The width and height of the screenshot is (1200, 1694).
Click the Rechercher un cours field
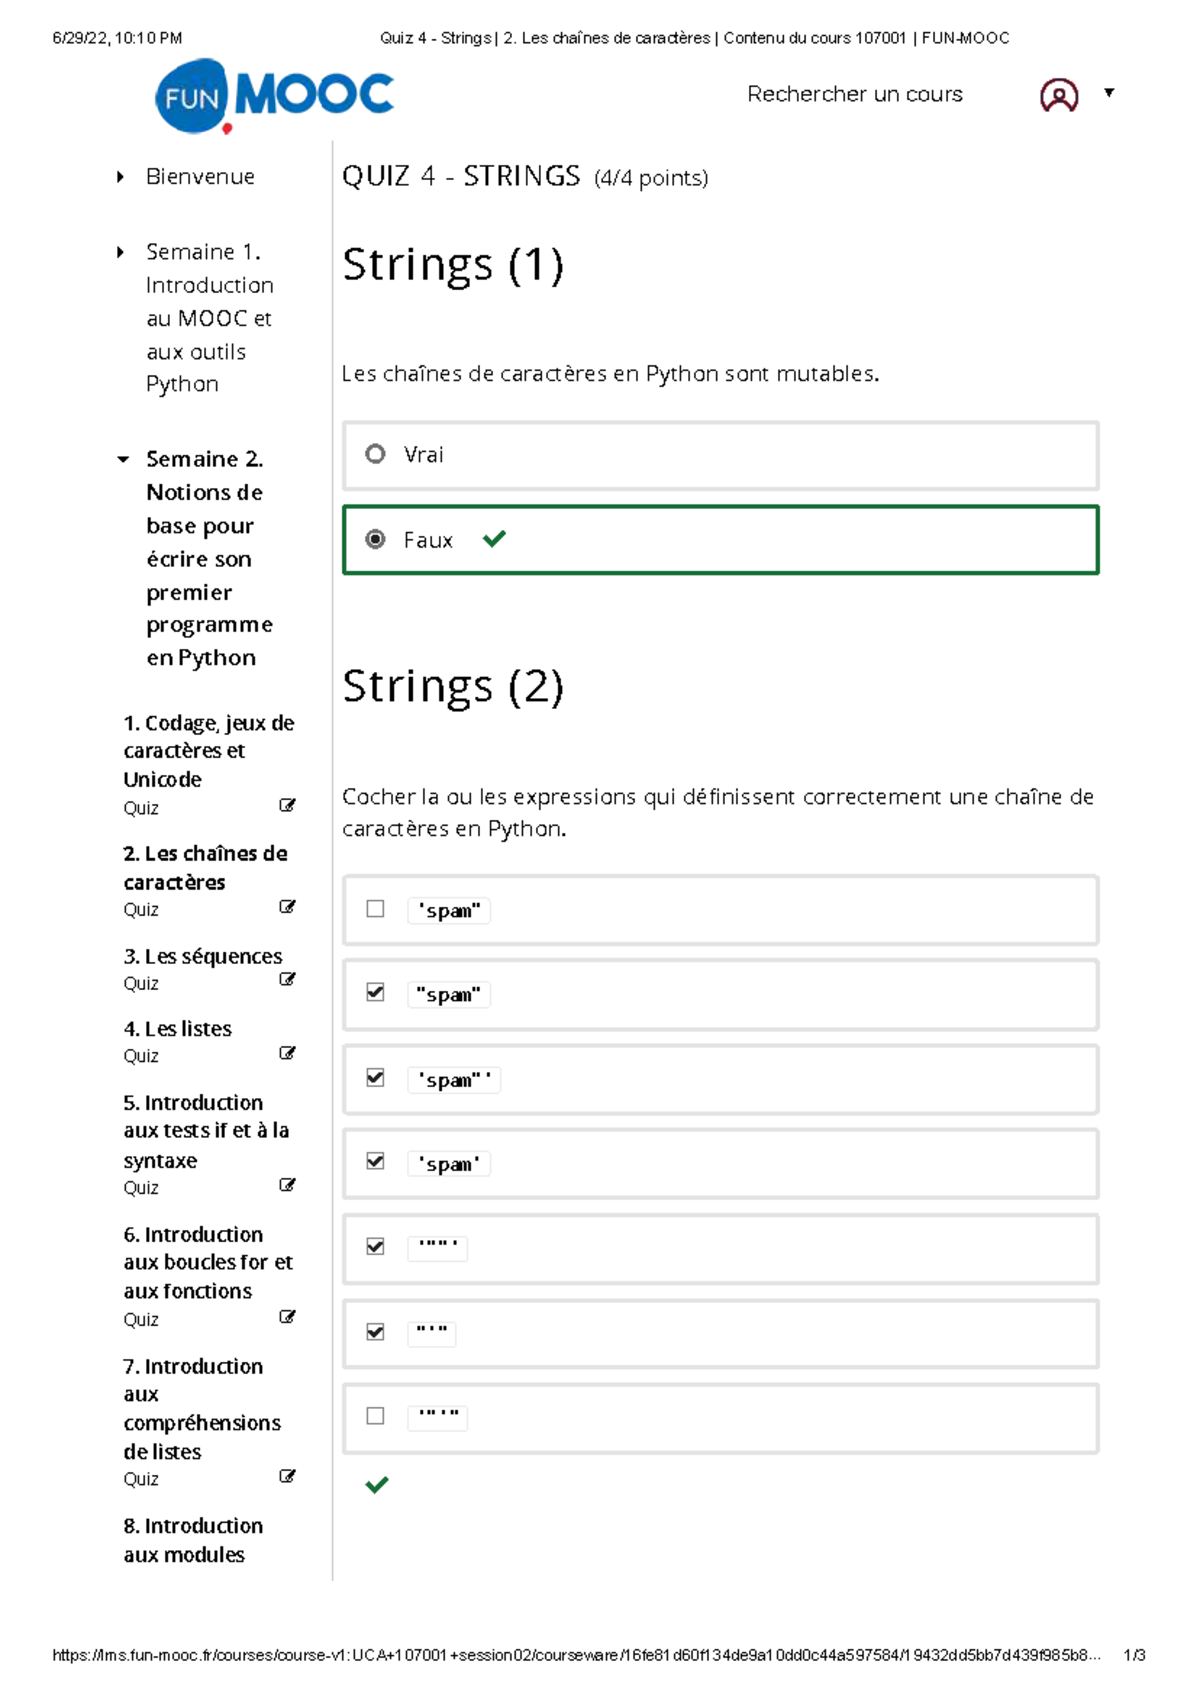pos(855,94)
